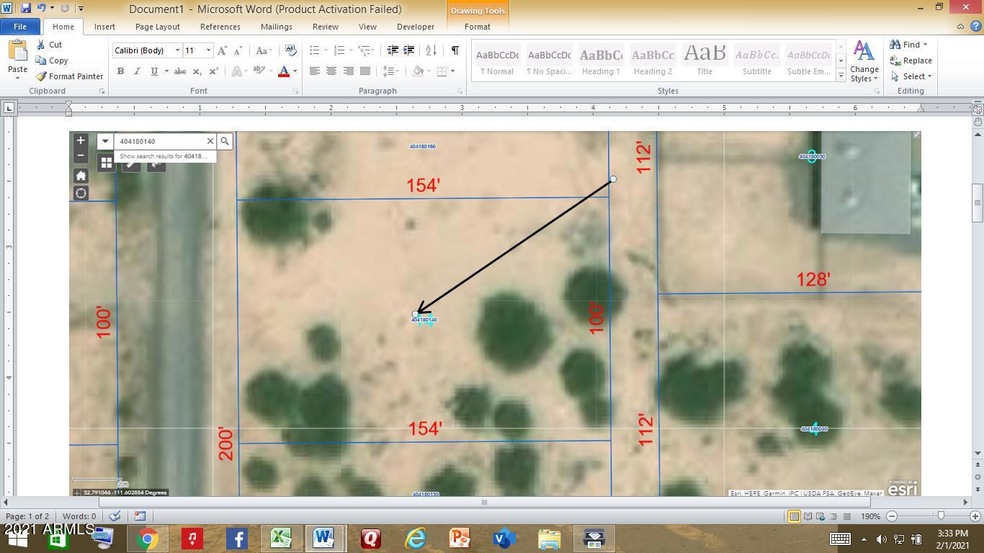984x553 pixels.
Task: Center the paragraph text
Action: (331, 71)
